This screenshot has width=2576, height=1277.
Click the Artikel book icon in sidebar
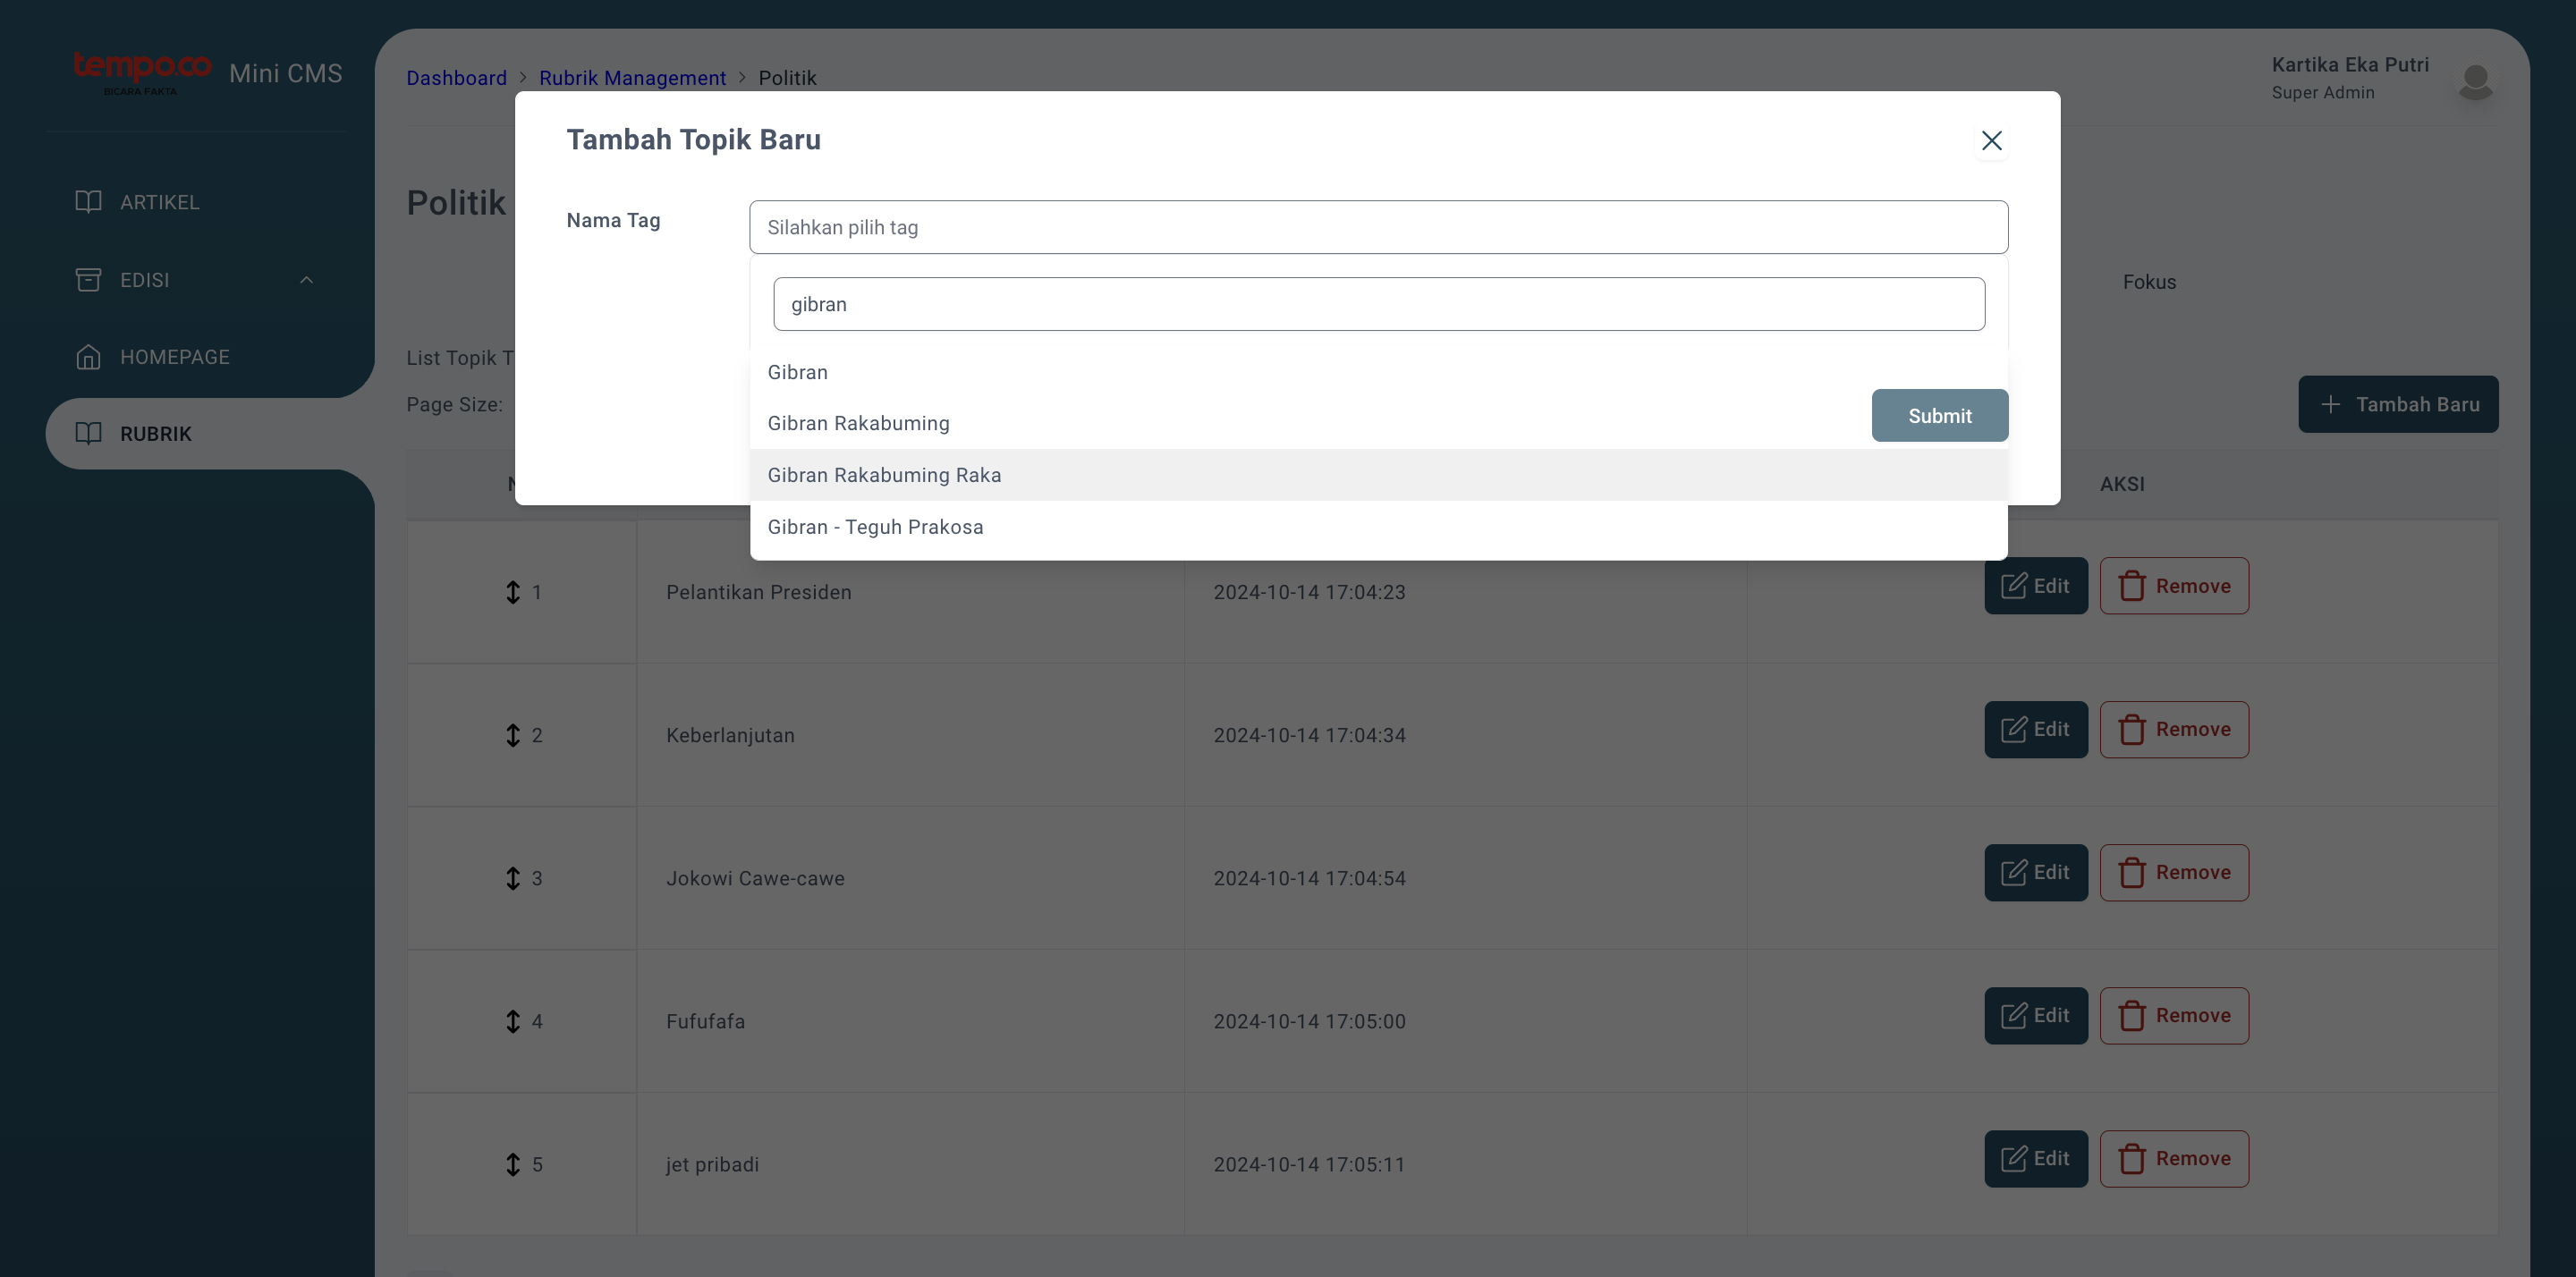click(x=88, y=202)
